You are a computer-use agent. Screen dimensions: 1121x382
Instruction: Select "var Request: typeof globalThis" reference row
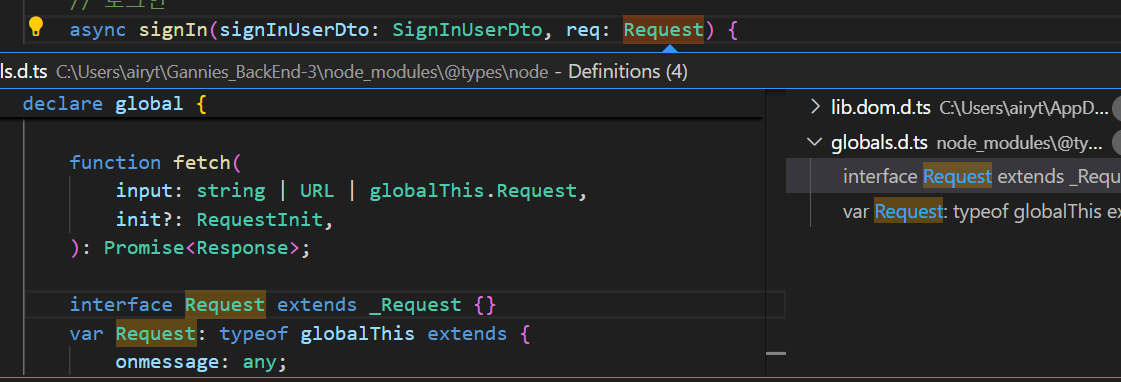[953, 212]
